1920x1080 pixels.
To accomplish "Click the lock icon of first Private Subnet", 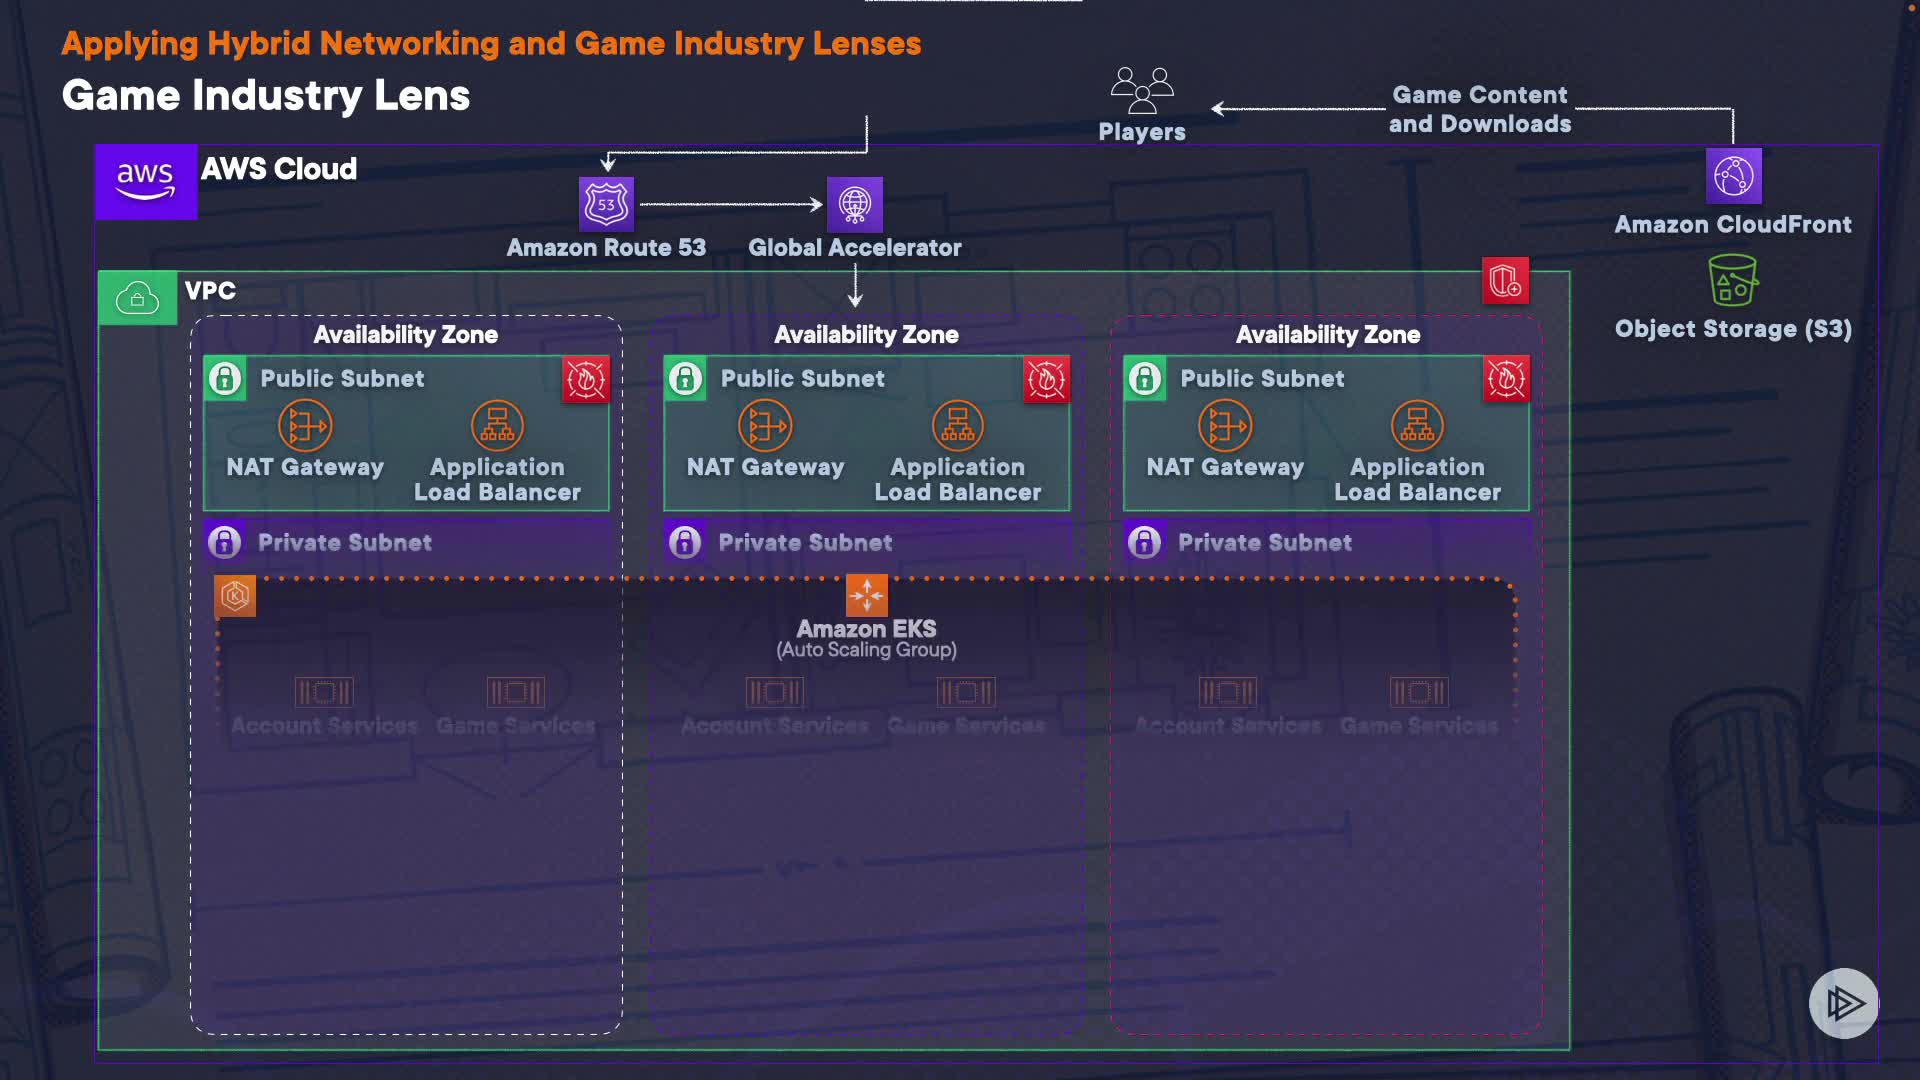I will (x=225, y=542).
